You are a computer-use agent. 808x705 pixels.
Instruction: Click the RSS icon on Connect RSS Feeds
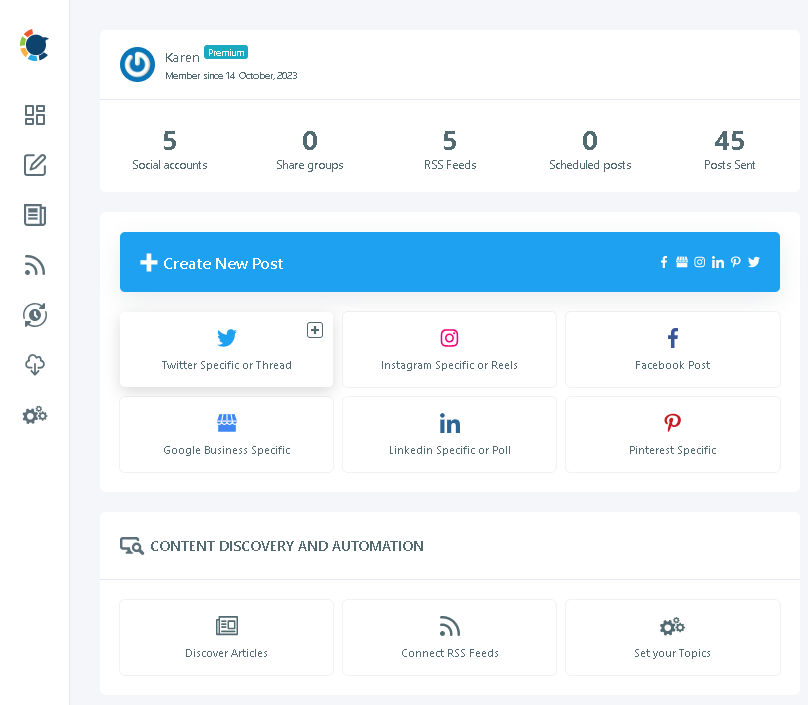tap(449, 626)
